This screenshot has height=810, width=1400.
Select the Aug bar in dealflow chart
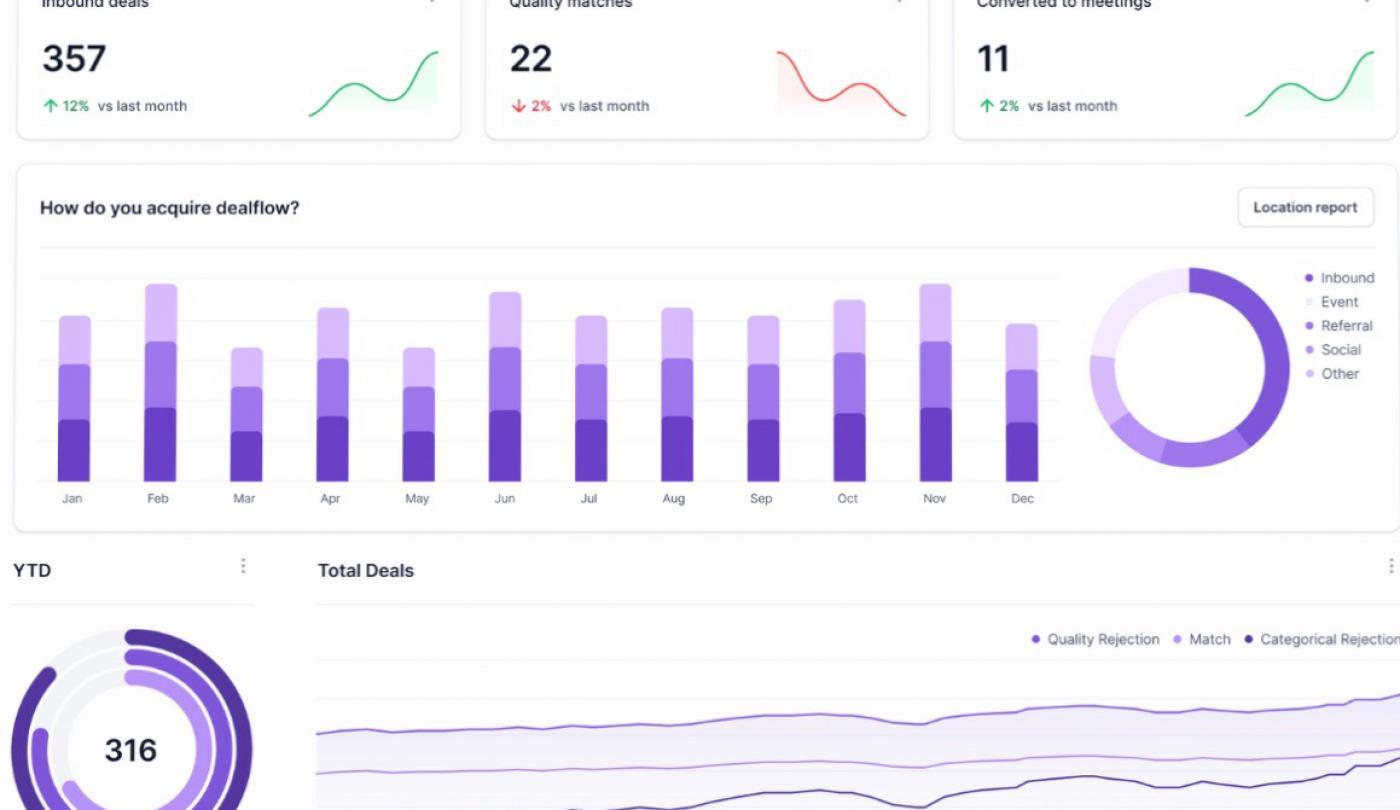[x=677, y=395]
